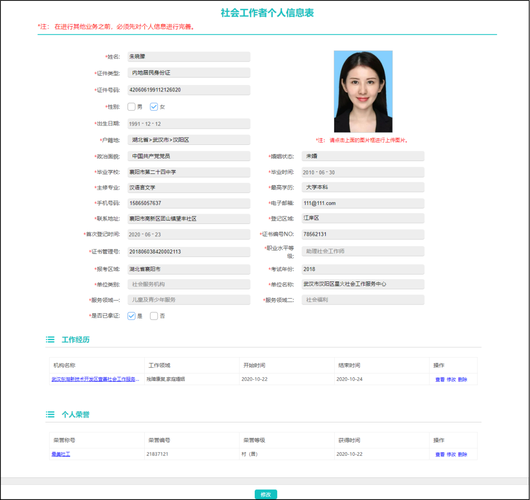Click the 登记区域 field
Image resolution: width=530 pixels, height=500 pixels.
(x=363, y=218)
